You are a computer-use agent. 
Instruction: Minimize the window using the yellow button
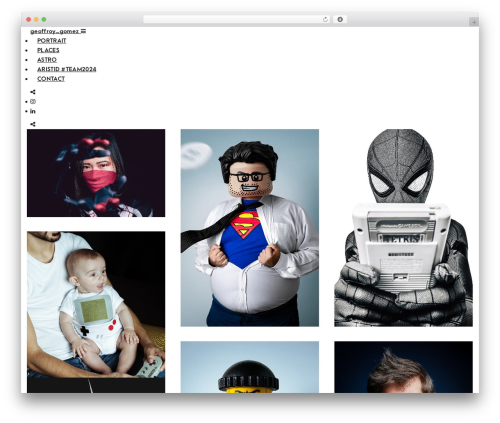(36, 20)
